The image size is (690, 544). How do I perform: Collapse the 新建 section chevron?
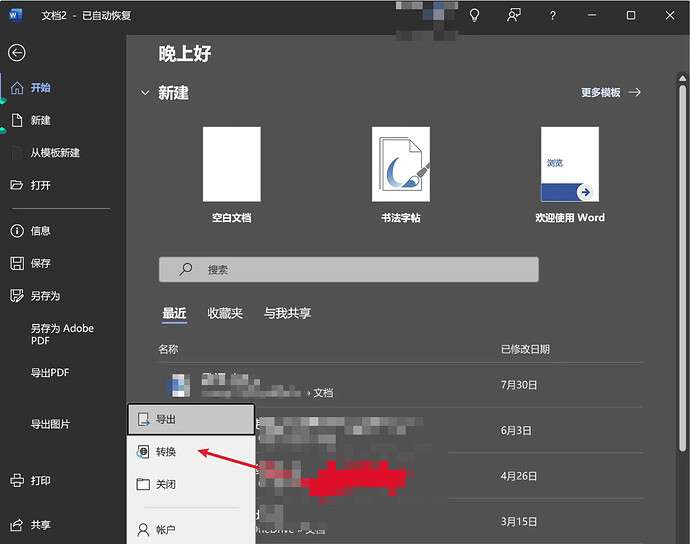tap(145, 93)
